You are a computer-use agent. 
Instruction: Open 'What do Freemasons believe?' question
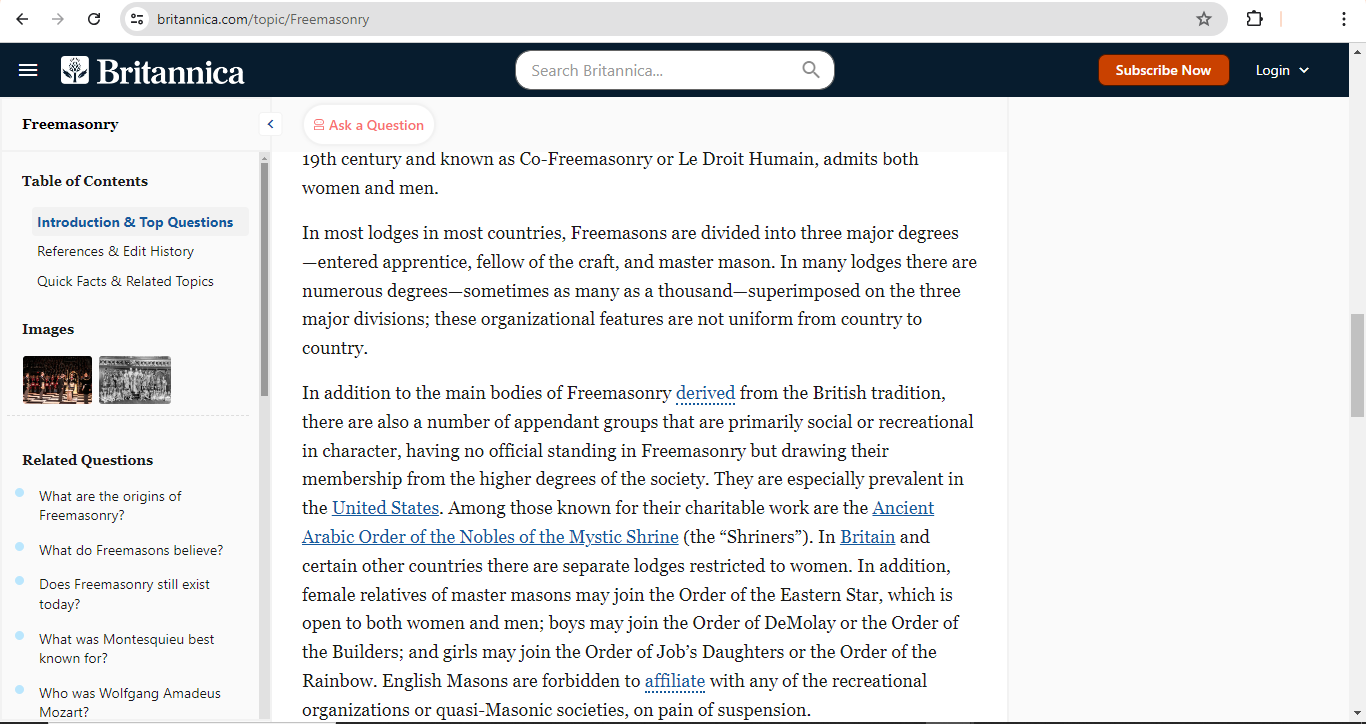(131, 550)
